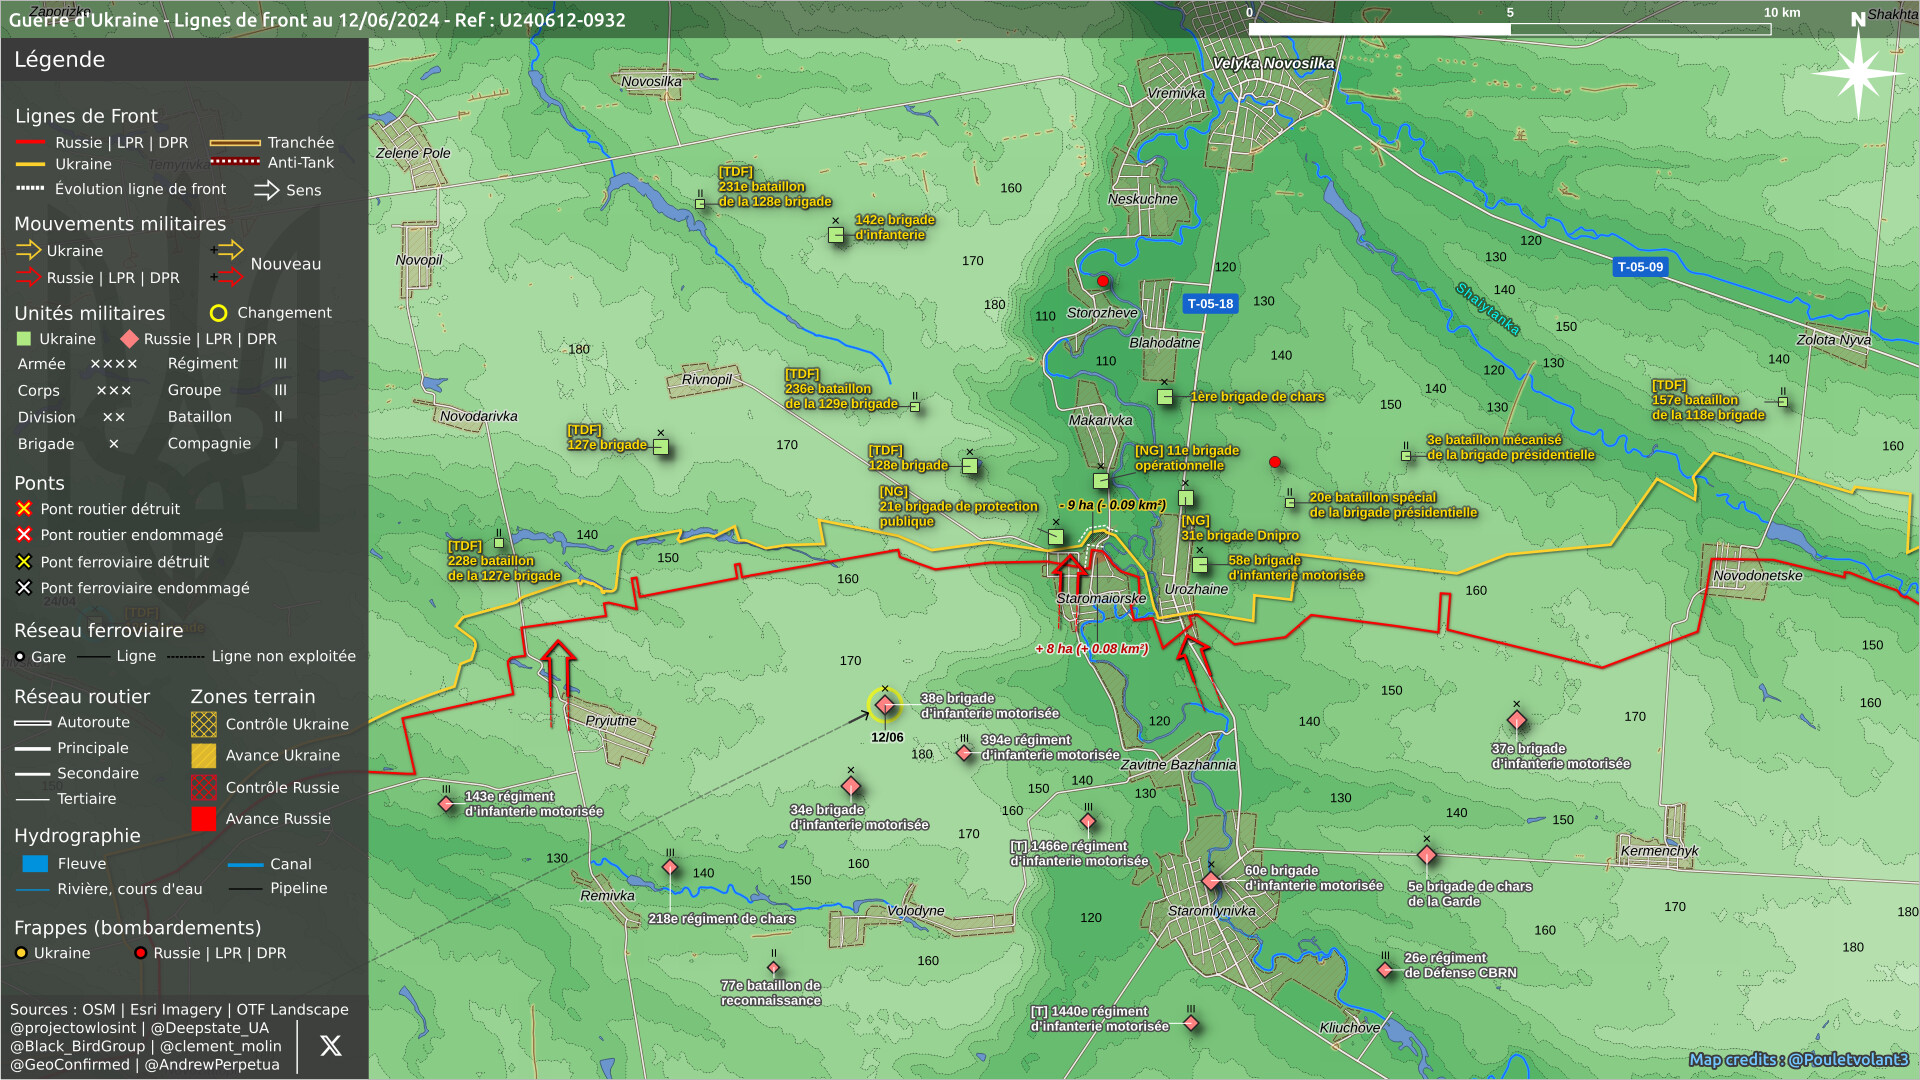1920x1080 pixels.
Task: Click the yellow Changement circle in legend
Action: (218, 313)
